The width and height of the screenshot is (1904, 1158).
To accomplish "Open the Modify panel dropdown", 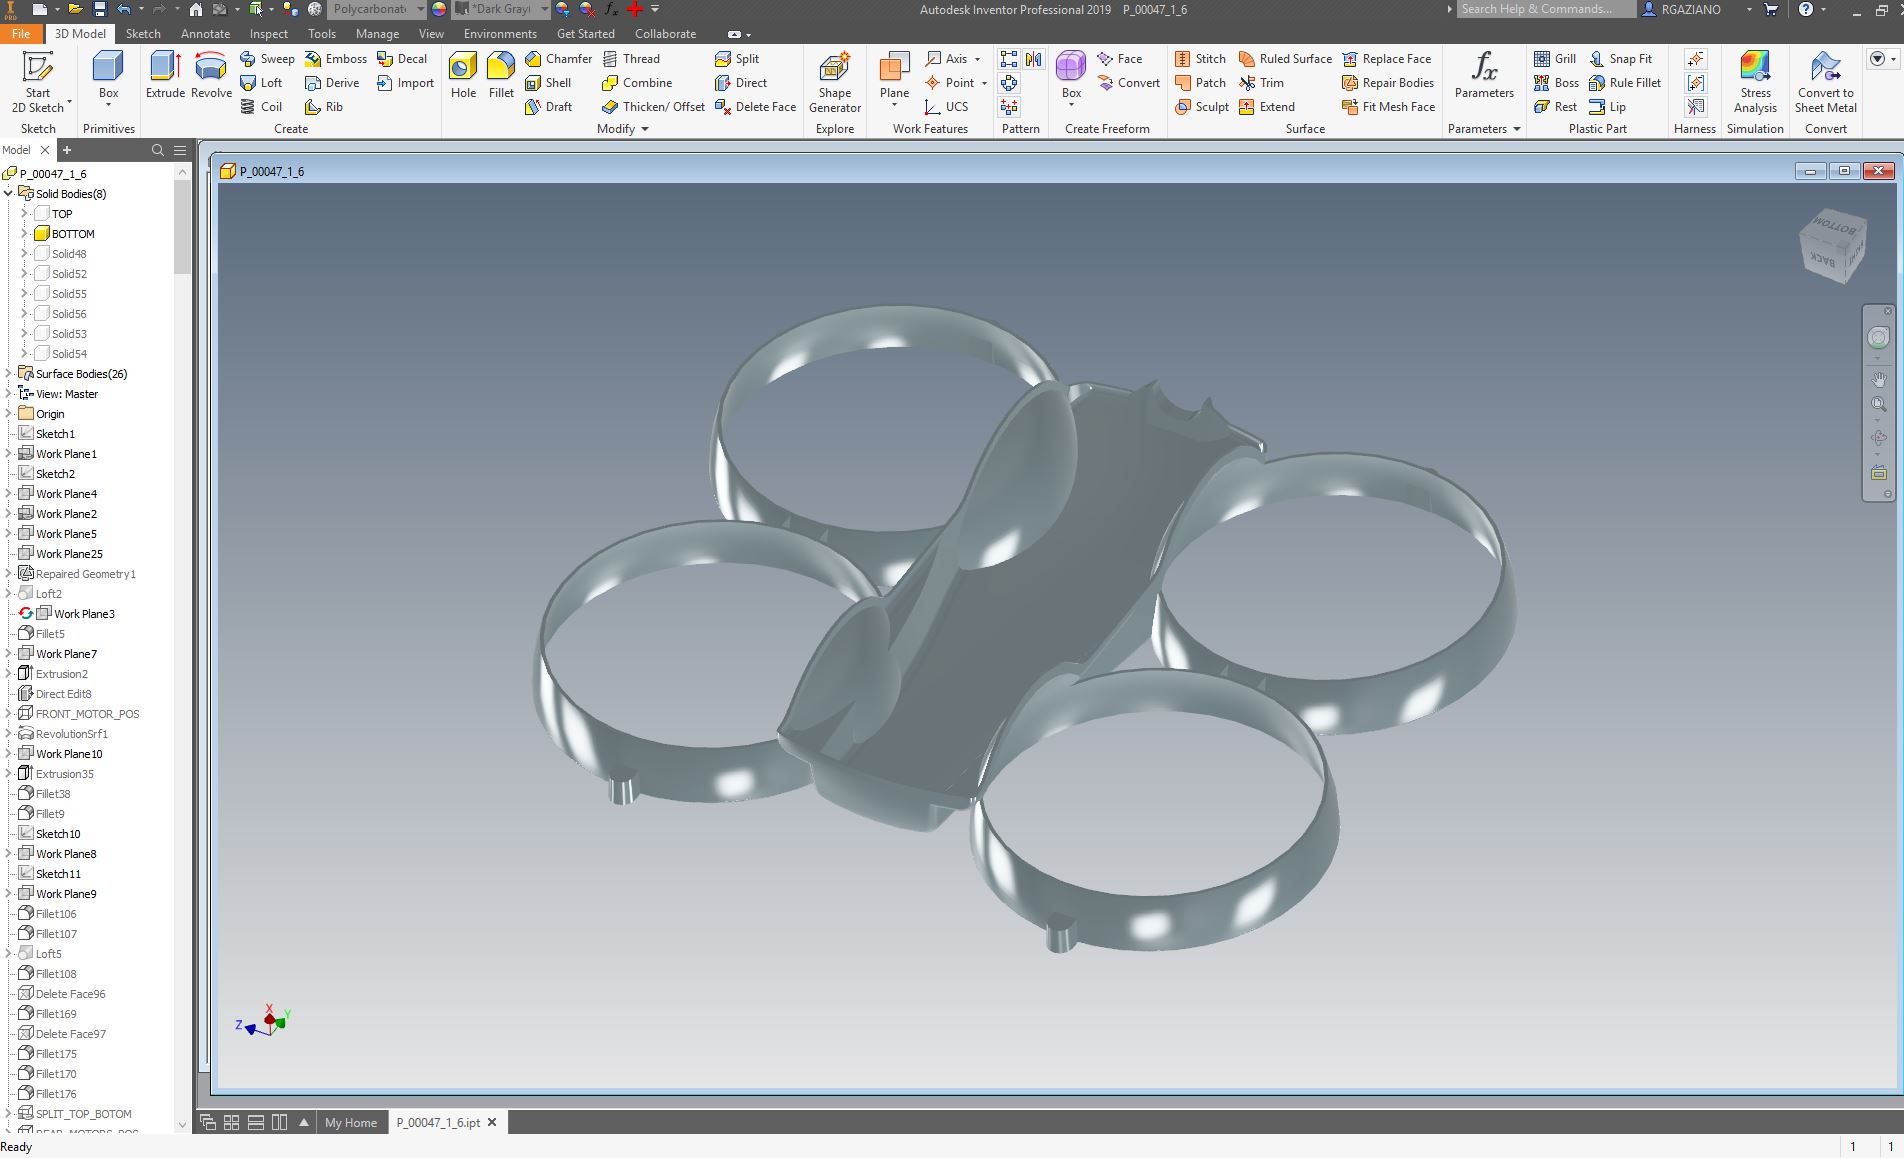I will pos(621,128).
